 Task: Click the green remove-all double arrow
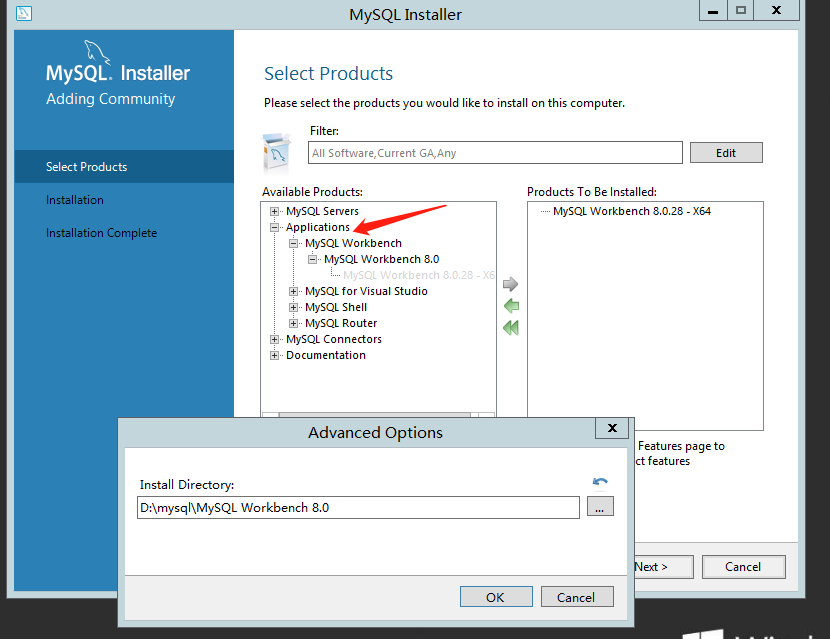coord(511,328)
